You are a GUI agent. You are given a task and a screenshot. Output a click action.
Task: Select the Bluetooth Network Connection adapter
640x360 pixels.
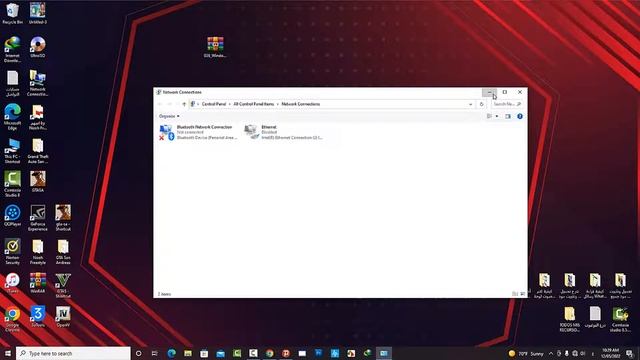(198, 132)
